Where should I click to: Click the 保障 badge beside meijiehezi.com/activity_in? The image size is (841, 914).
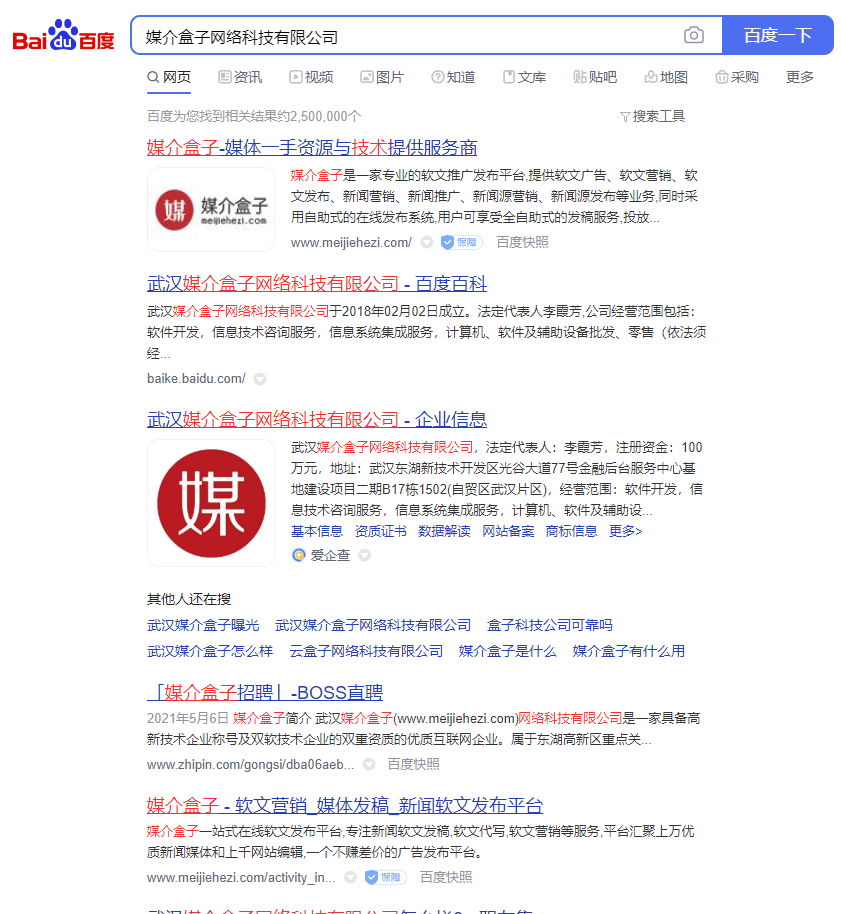(385, 877)
